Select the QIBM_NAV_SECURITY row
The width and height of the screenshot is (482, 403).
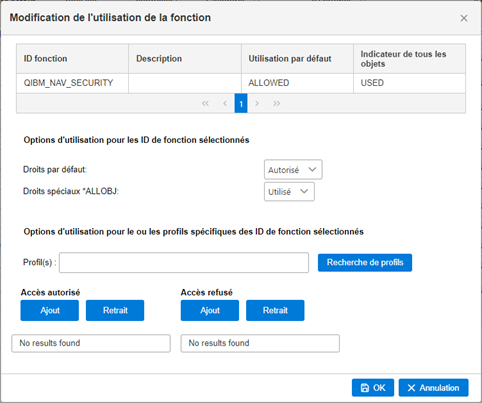pyautogui.click(x=241, y=83)
